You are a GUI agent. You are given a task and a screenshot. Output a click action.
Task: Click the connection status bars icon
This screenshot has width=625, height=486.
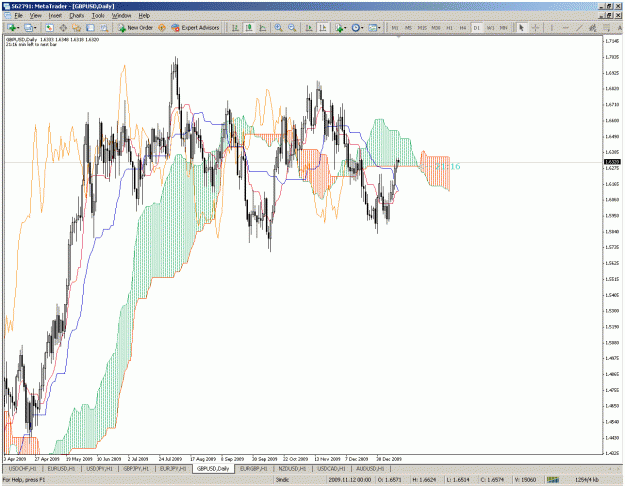point(552,480)
